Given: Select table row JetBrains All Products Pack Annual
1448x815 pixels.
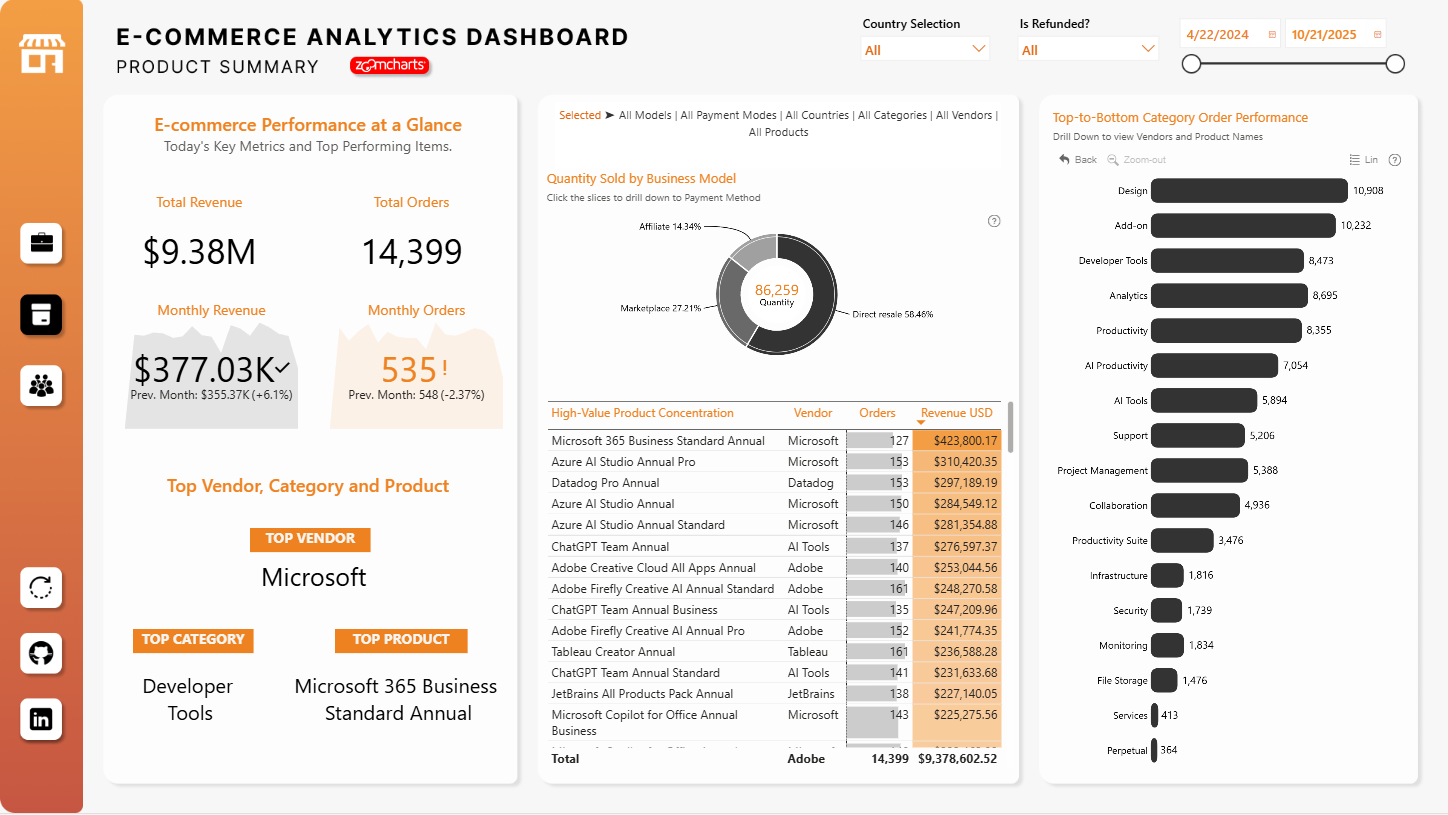Looking at the screenshot, I should 775,694.
